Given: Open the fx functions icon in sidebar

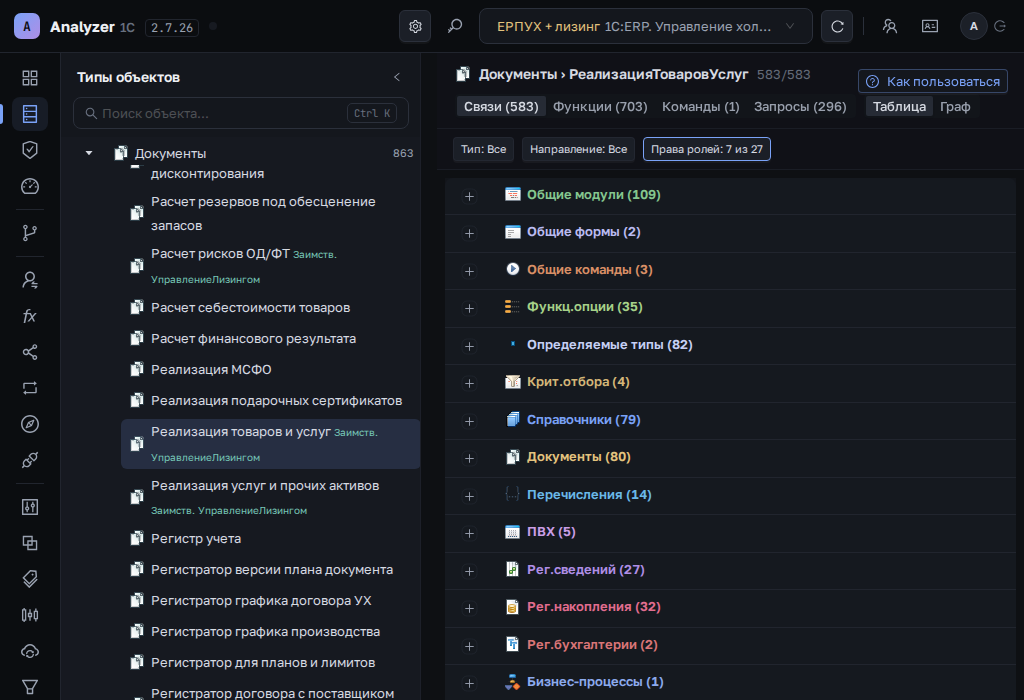Looking at the screenshot, I should [30, 316].
